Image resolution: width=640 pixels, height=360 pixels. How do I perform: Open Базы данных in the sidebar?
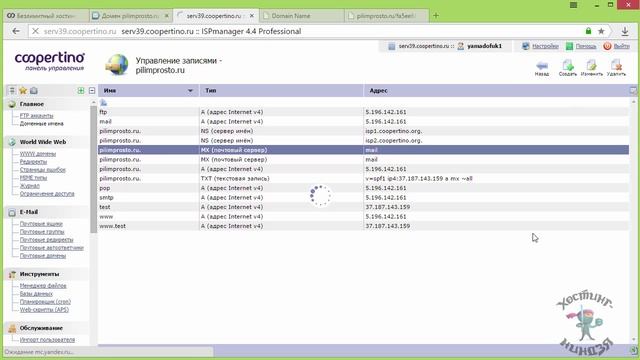coord(36,294)
